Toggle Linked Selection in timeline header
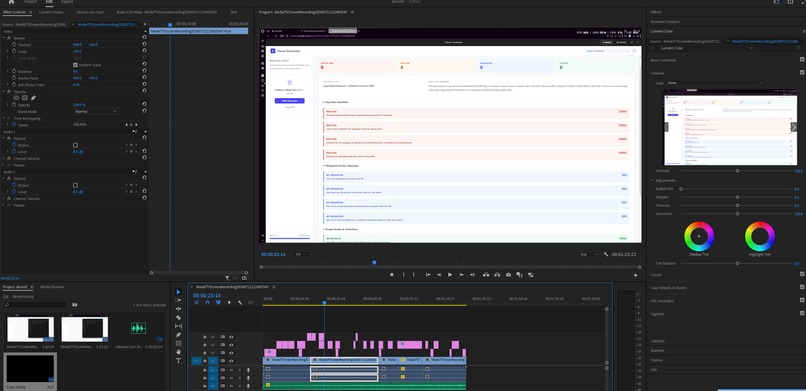The width and height of the screenshot is (806, 391). coord(218,303)
